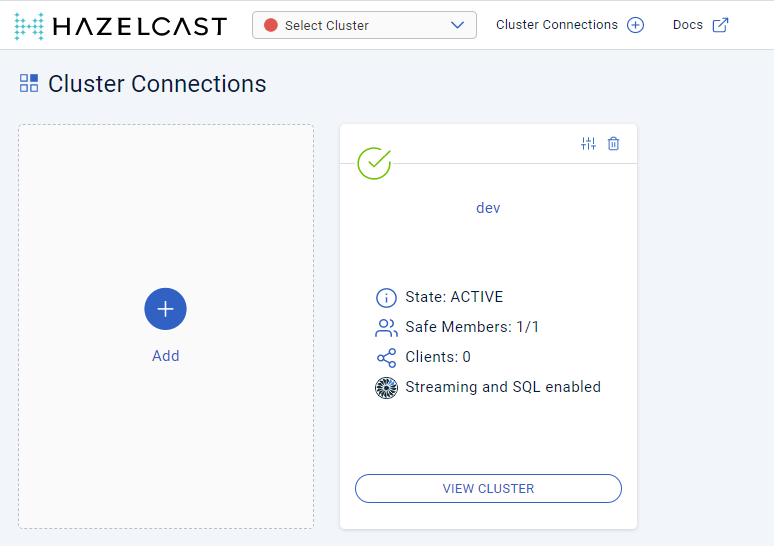Click the Clients share icon
This screenshot has height=546, width=774.
[386, 357]
